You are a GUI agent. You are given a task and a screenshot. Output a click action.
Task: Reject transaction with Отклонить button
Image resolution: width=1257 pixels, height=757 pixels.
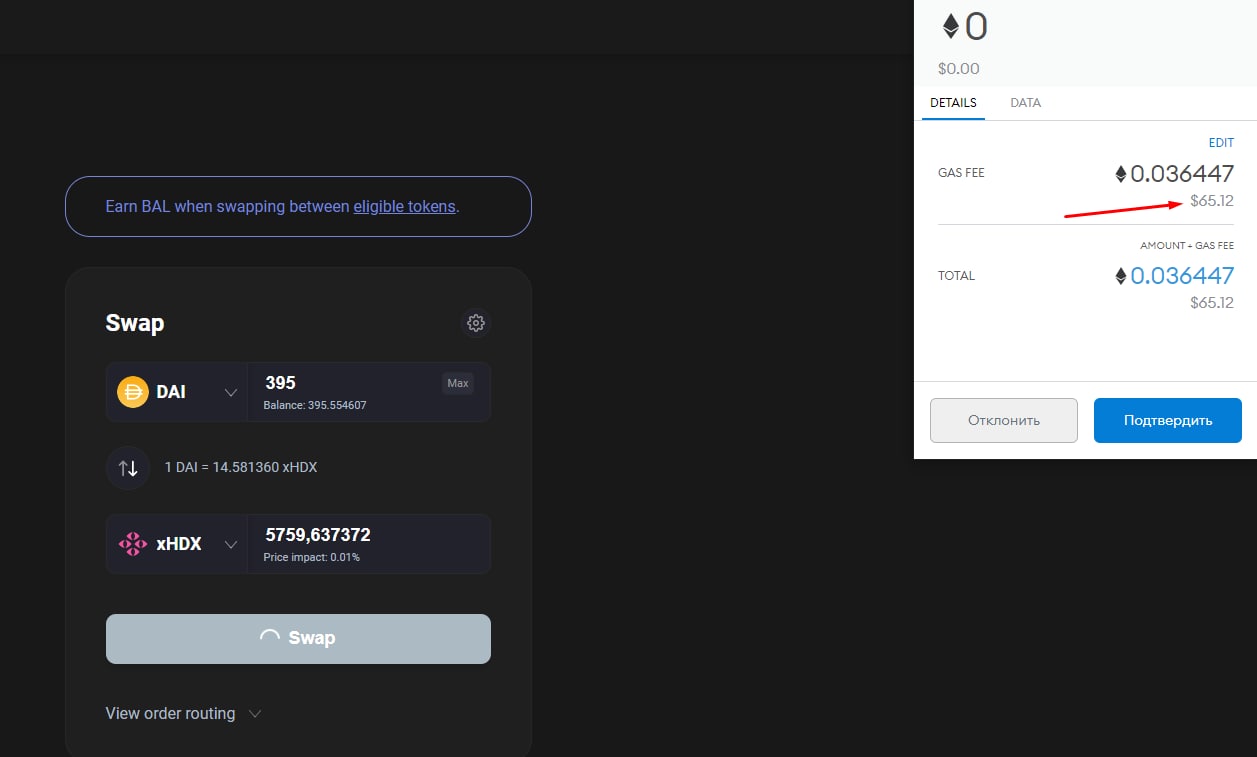pyautogui.click(x=1004, y=420)
